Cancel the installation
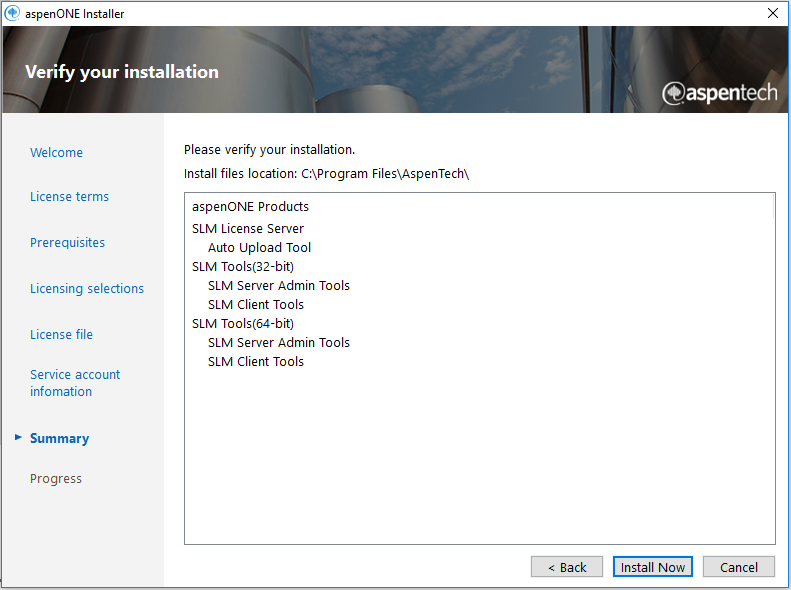Image resolution: width=791 pixels, height=590 pixels. point(739,567)
